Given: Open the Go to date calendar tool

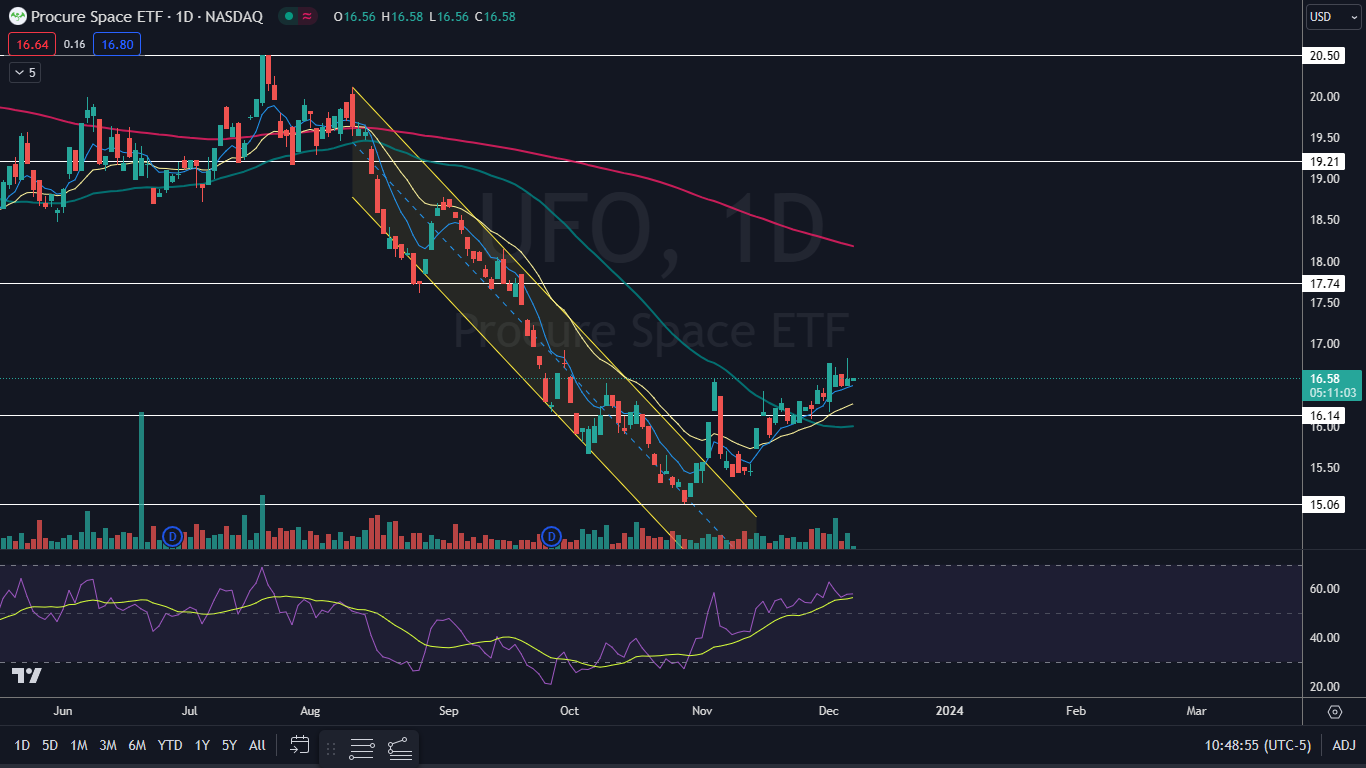Looking at the screenshot, I should click(x=299, y=745).
